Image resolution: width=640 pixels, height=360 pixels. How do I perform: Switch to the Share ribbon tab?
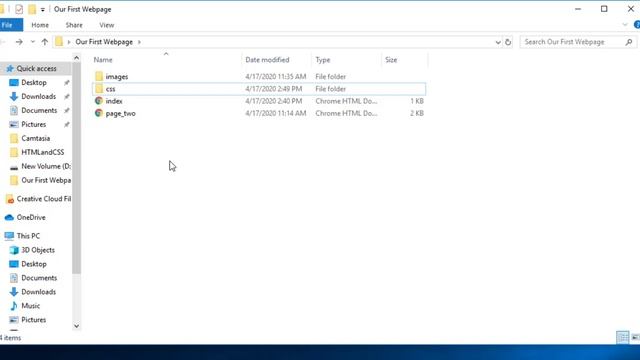click(74, 25)
